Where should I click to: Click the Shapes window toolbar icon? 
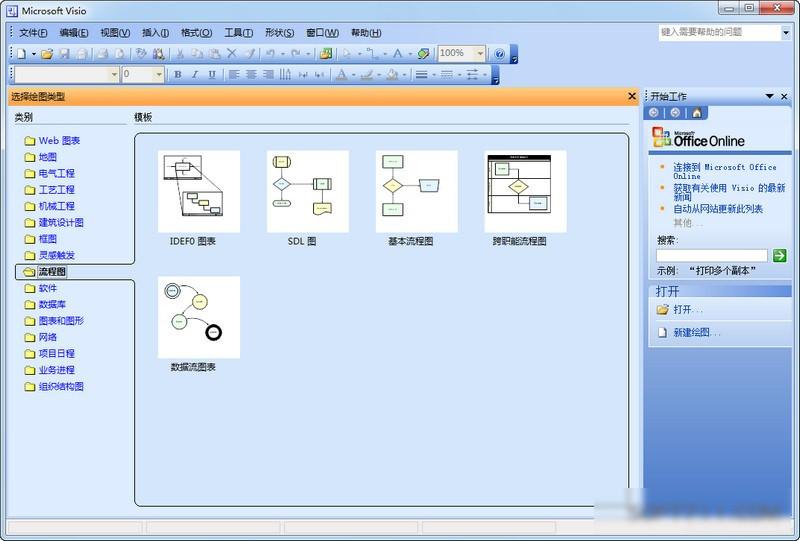pos(326,54)
